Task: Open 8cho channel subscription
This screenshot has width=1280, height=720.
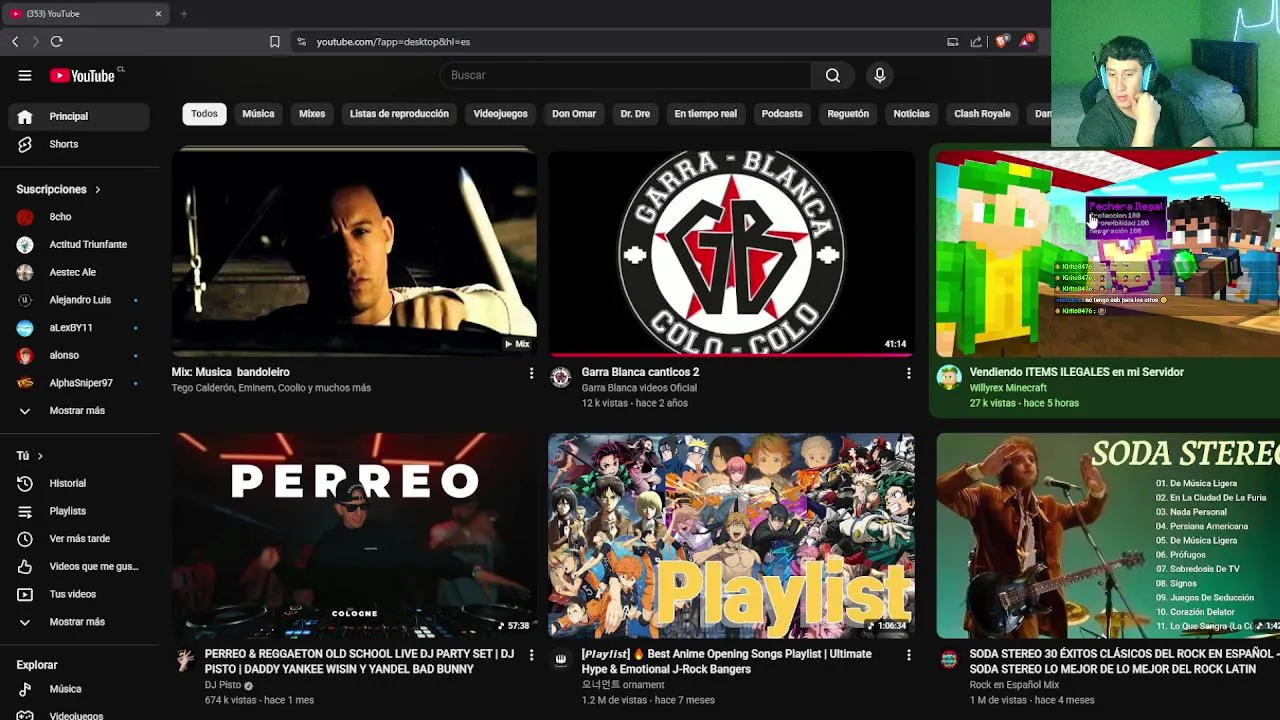Action: coord(80,217)
